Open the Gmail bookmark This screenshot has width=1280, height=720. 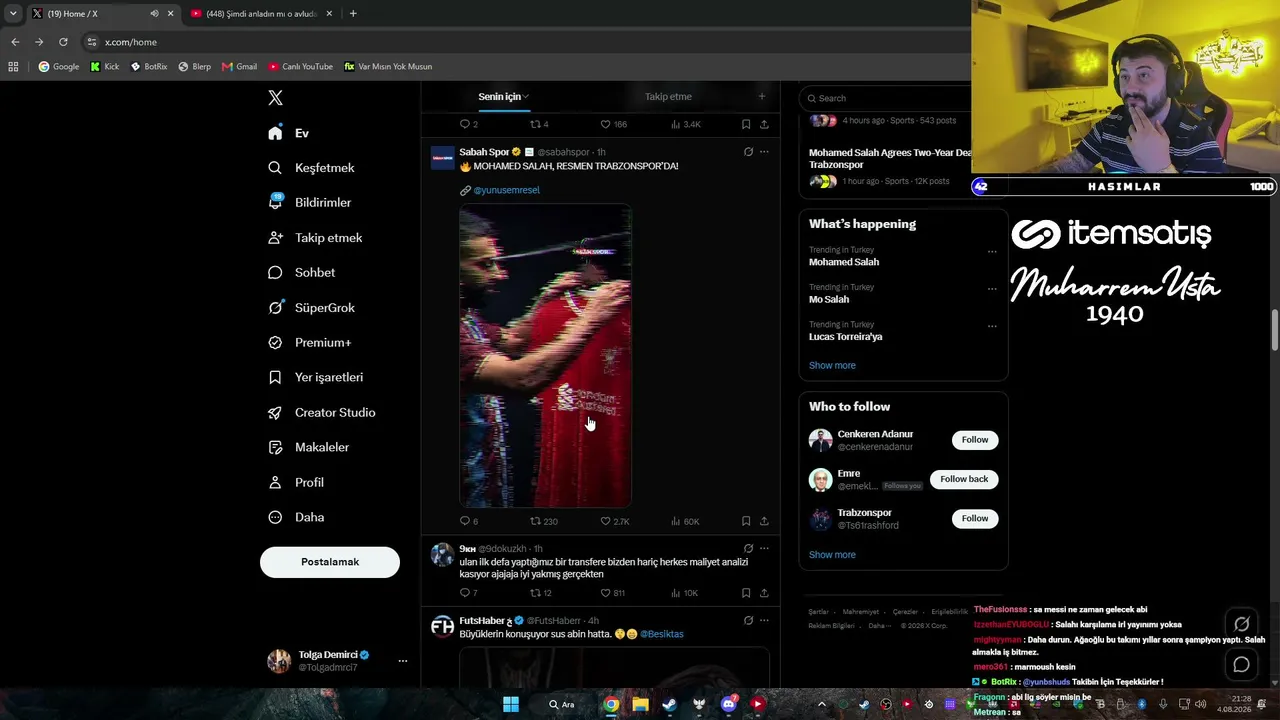(x=239, y=67)
